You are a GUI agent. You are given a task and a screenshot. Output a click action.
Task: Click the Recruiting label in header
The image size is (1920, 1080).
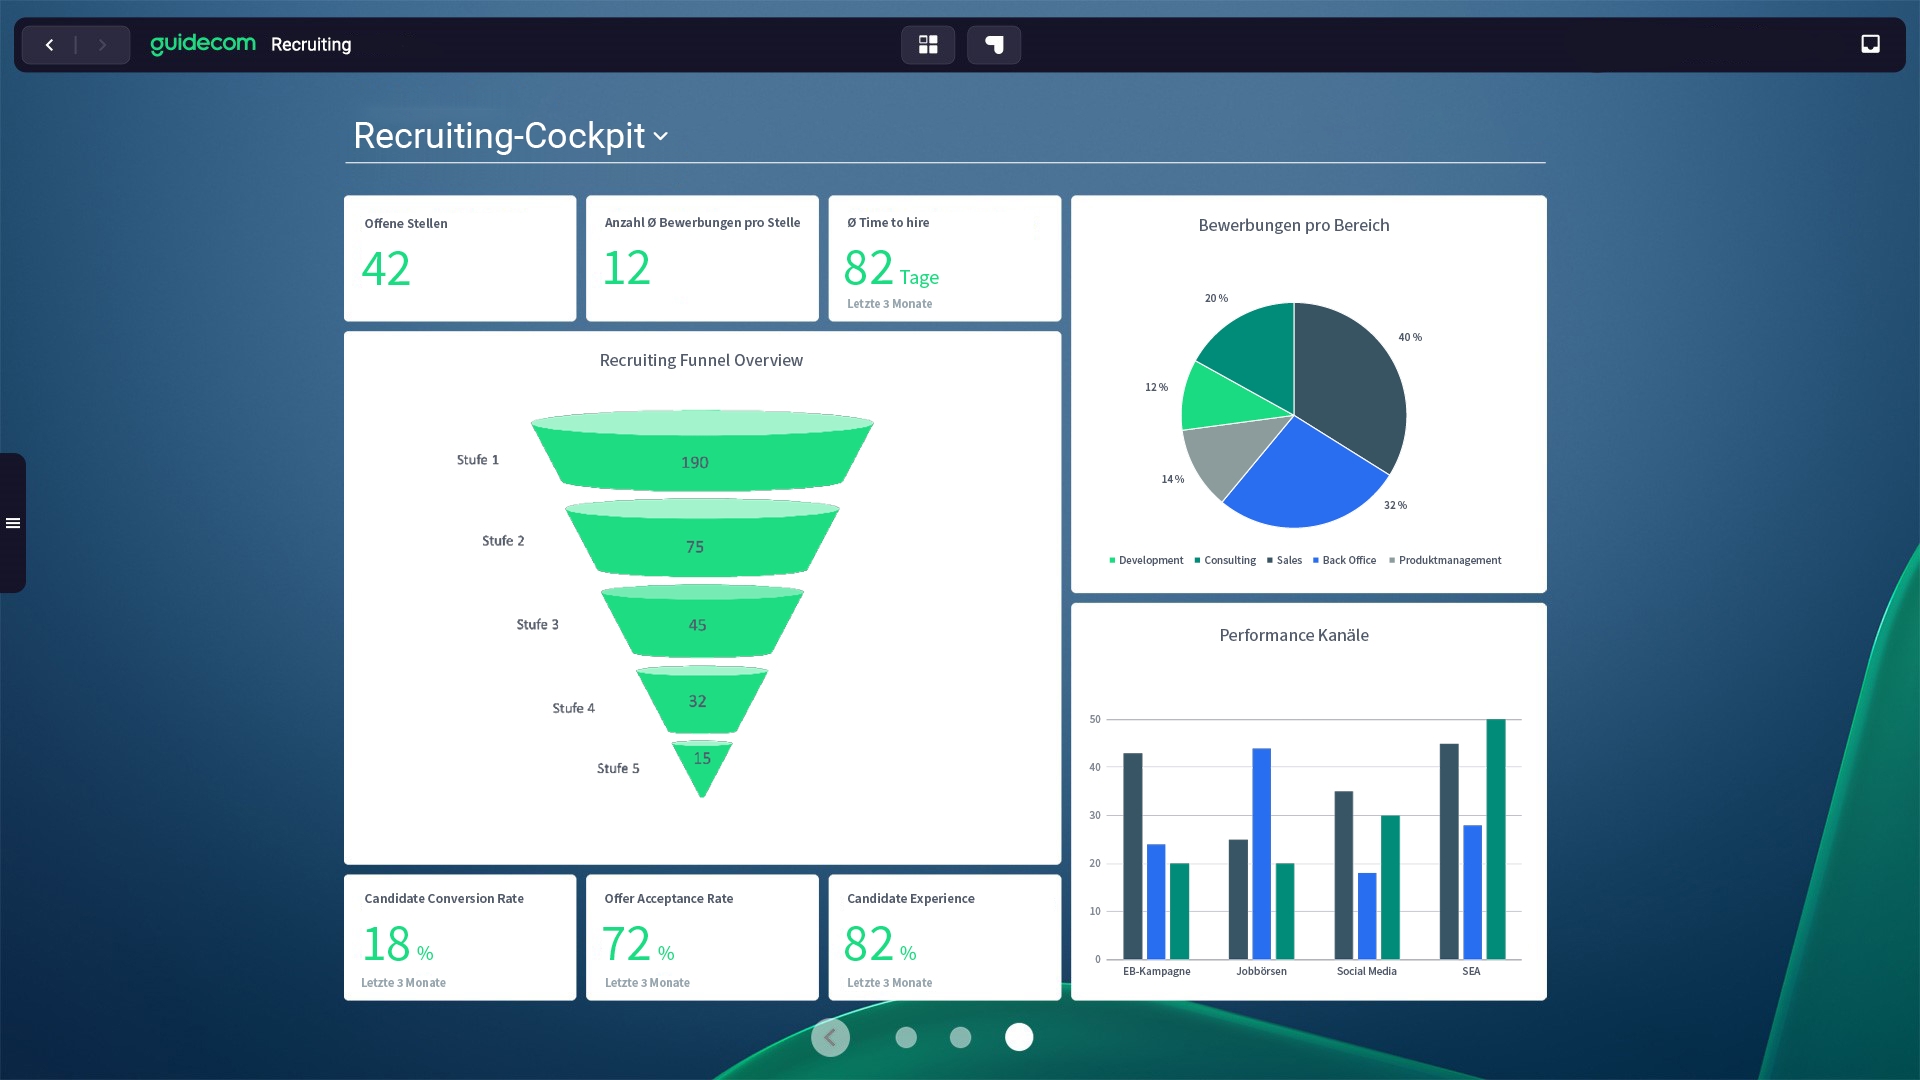pos(311,45)
